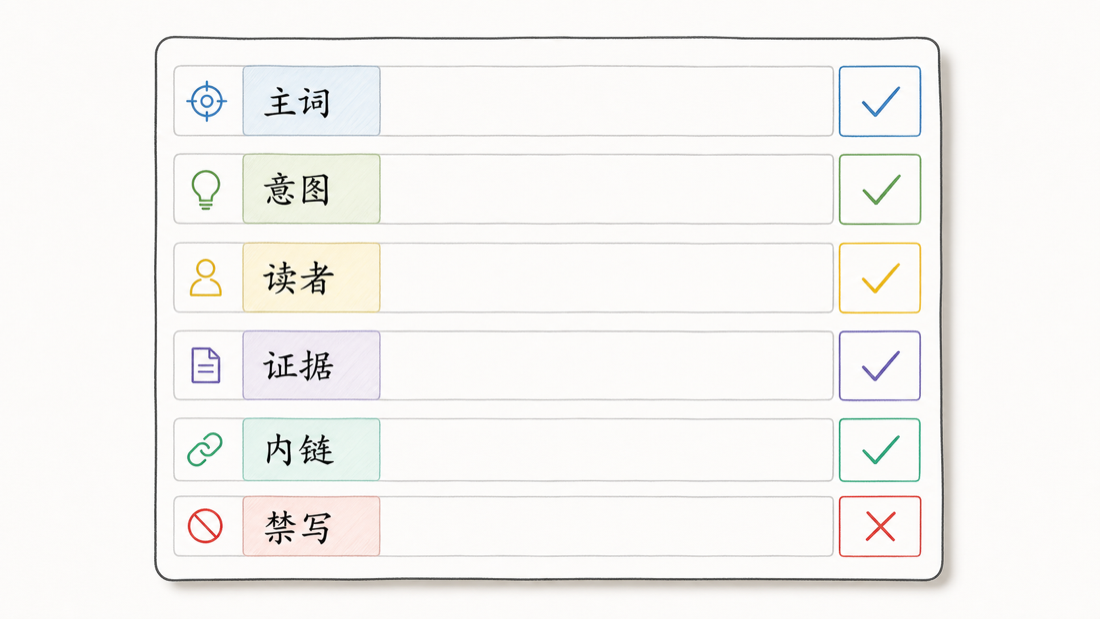
Task: Click inside the 内链 input field
Action: coord(607,450)
